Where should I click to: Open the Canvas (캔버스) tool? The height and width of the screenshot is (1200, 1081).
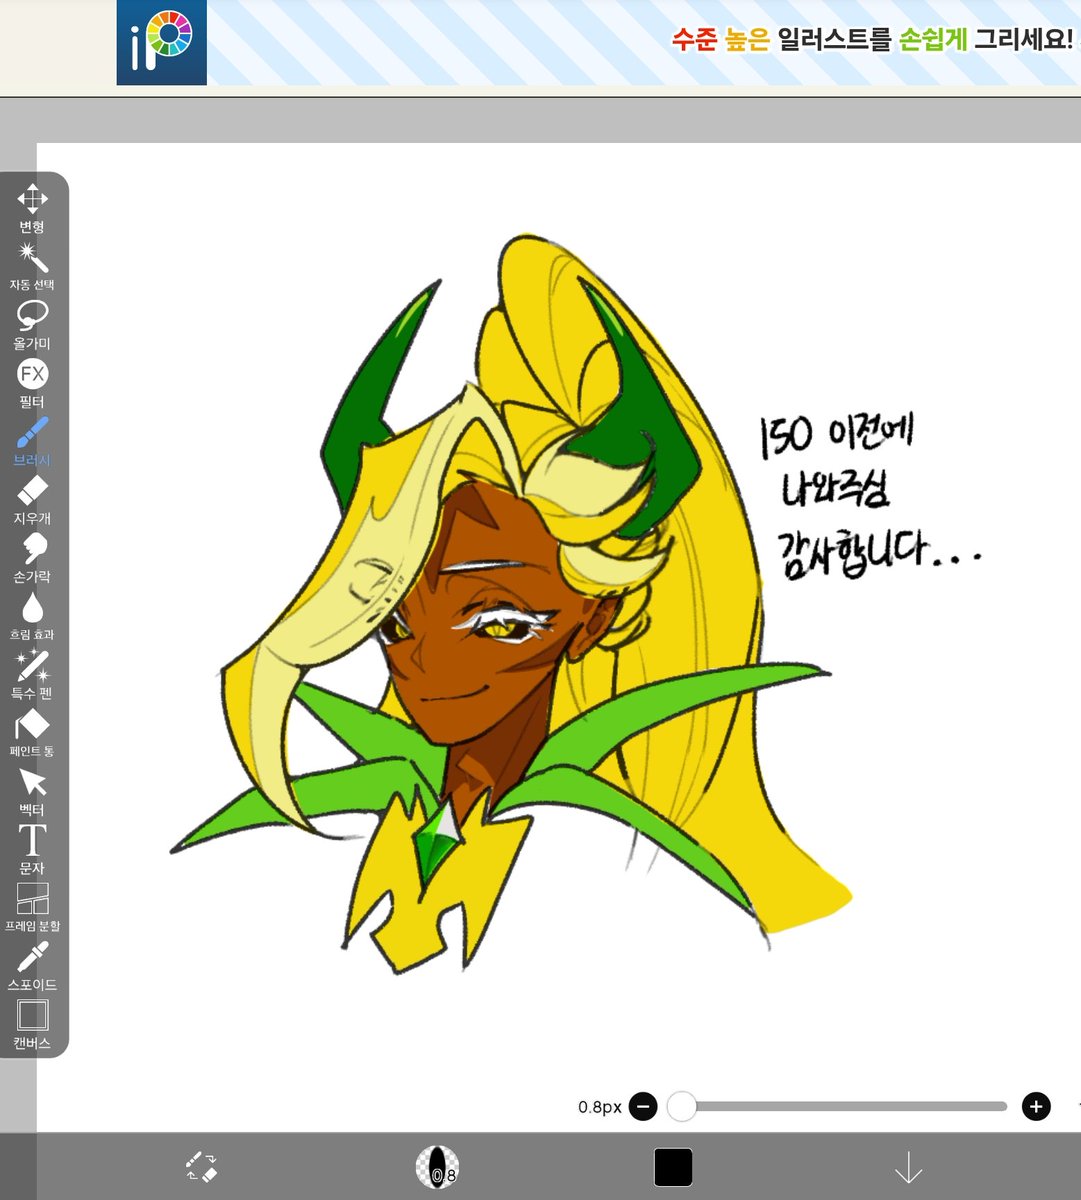tap(32, 1025)
